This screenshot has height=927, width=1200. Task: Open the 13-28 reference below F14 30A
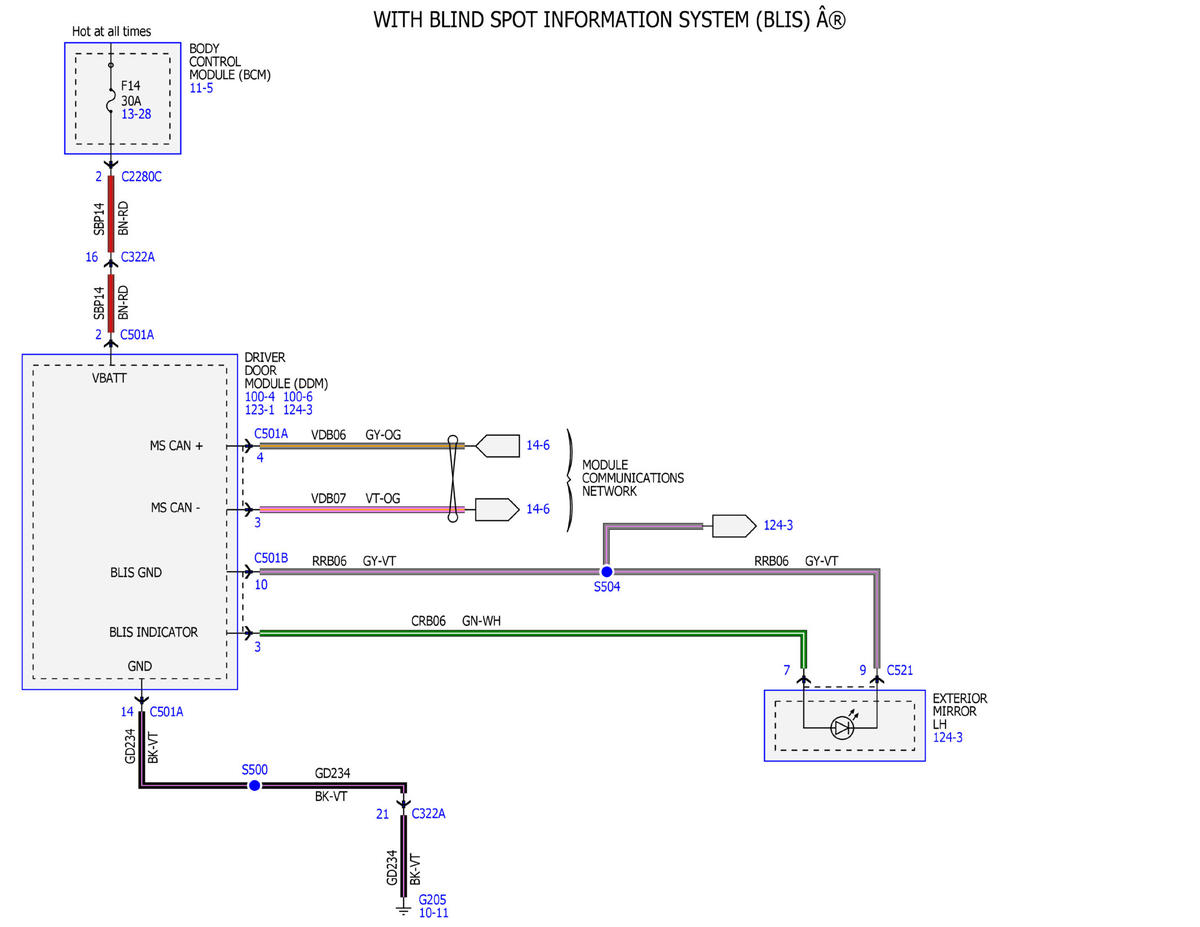137,114
